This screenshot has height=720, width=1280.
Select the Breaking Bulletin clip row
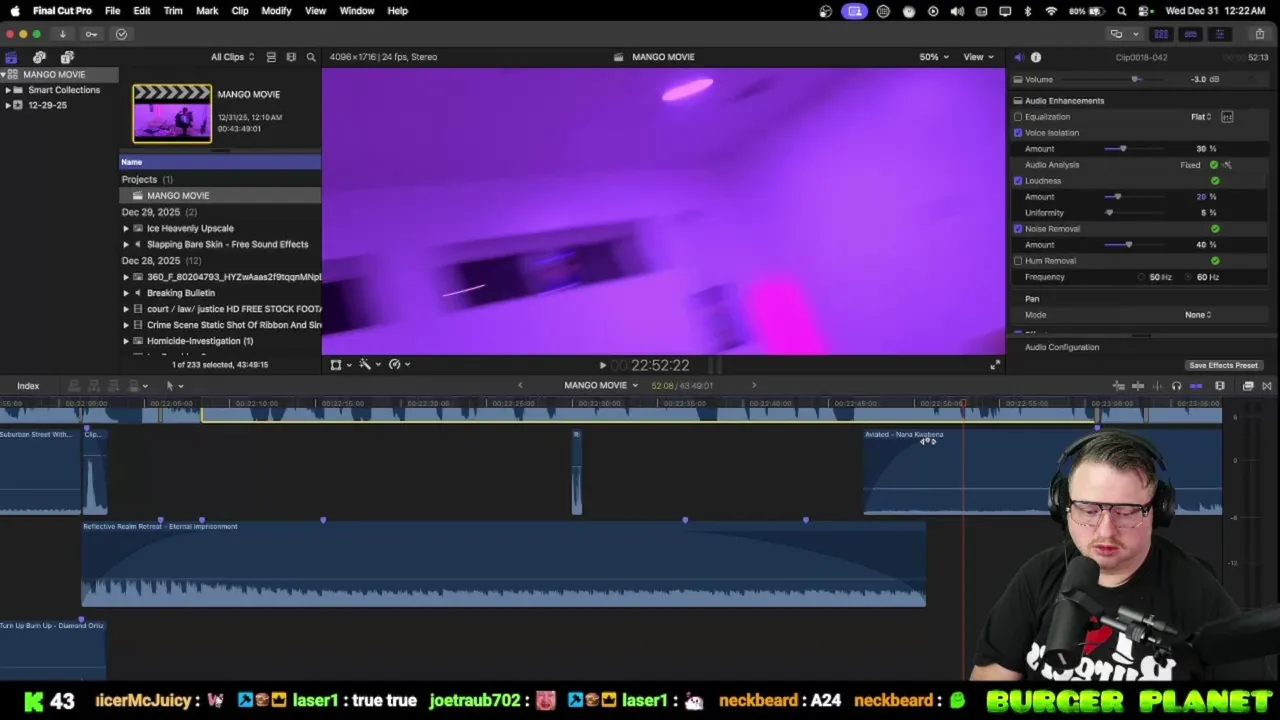tap(220, 293)
